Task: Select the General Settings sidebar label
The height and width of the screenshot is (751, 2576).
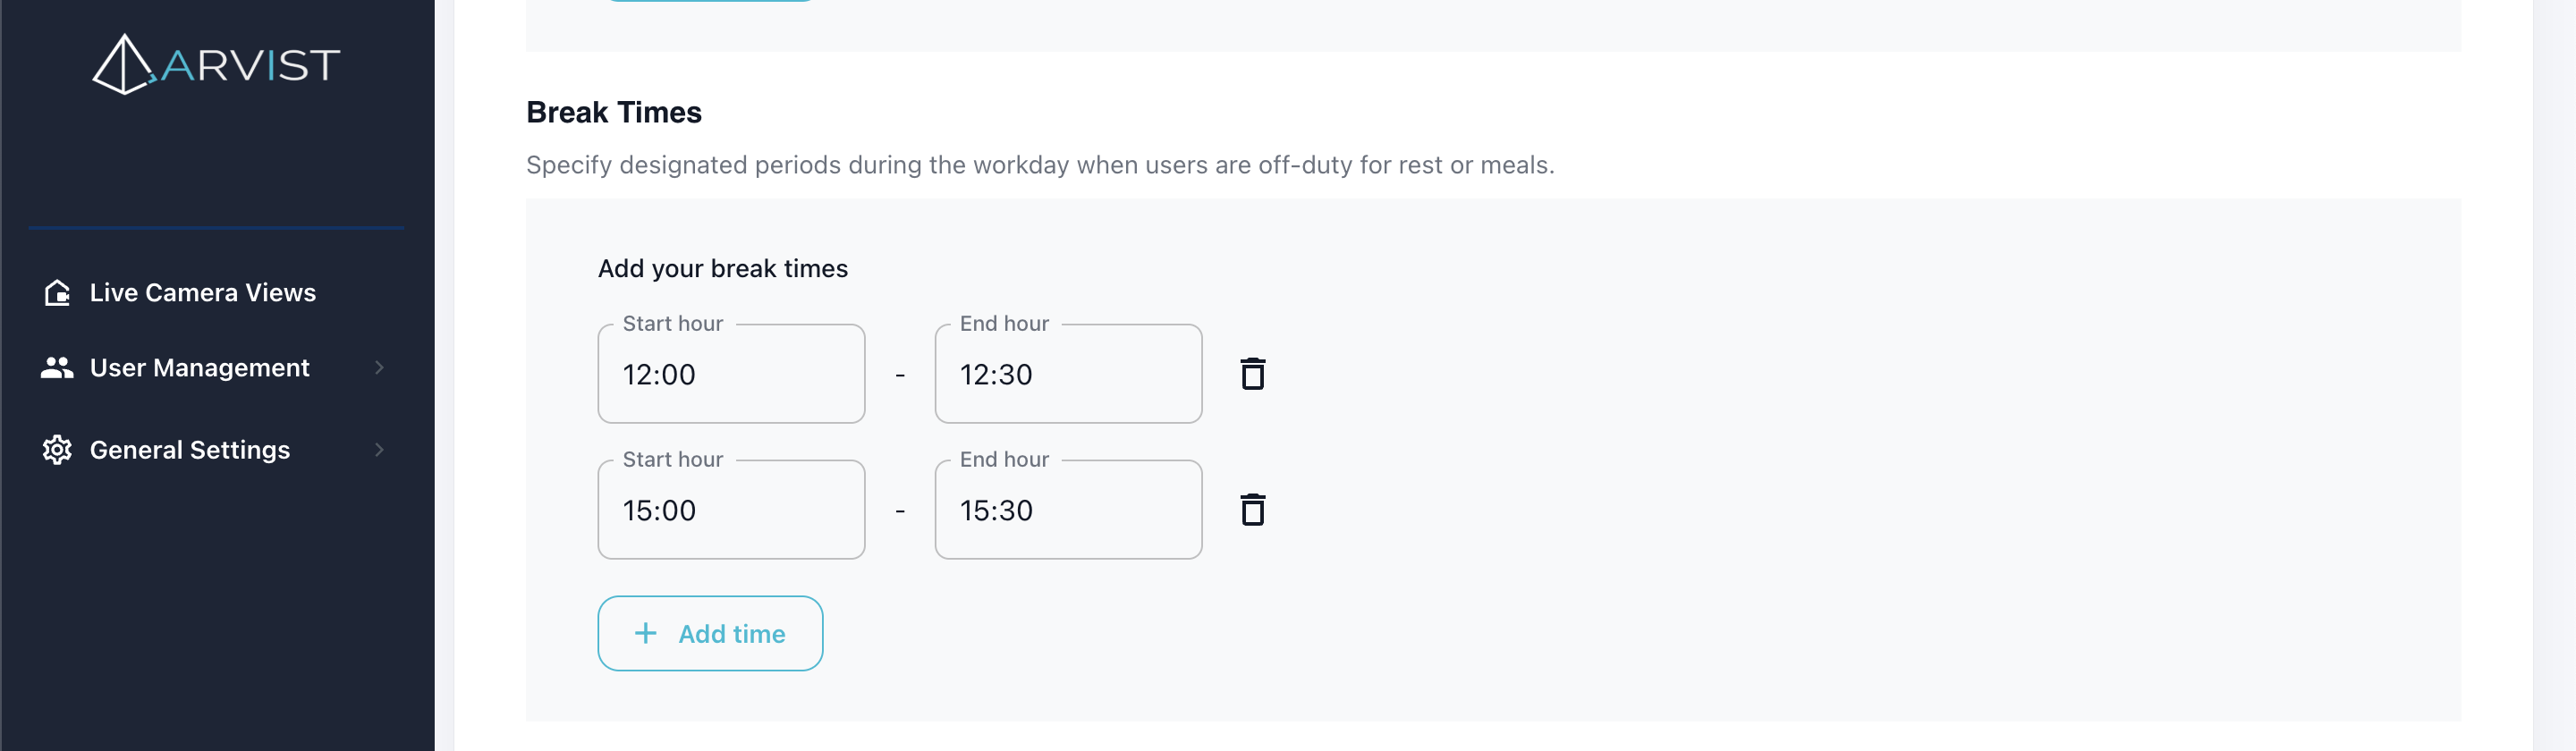Action: tap(190, 450)
